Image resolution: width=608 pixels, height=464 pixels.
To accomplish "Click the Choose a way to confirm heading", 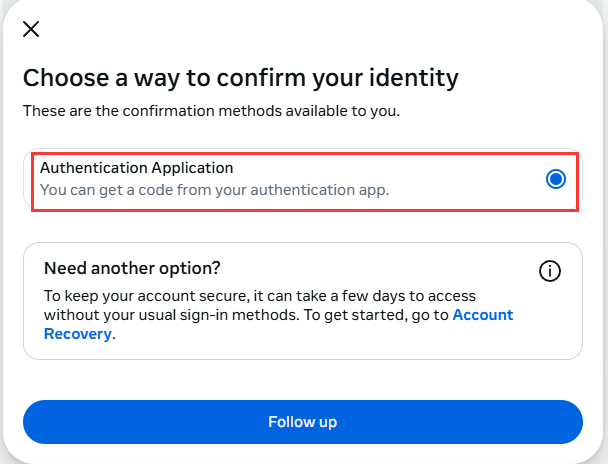I will click(x=240, y=77).
